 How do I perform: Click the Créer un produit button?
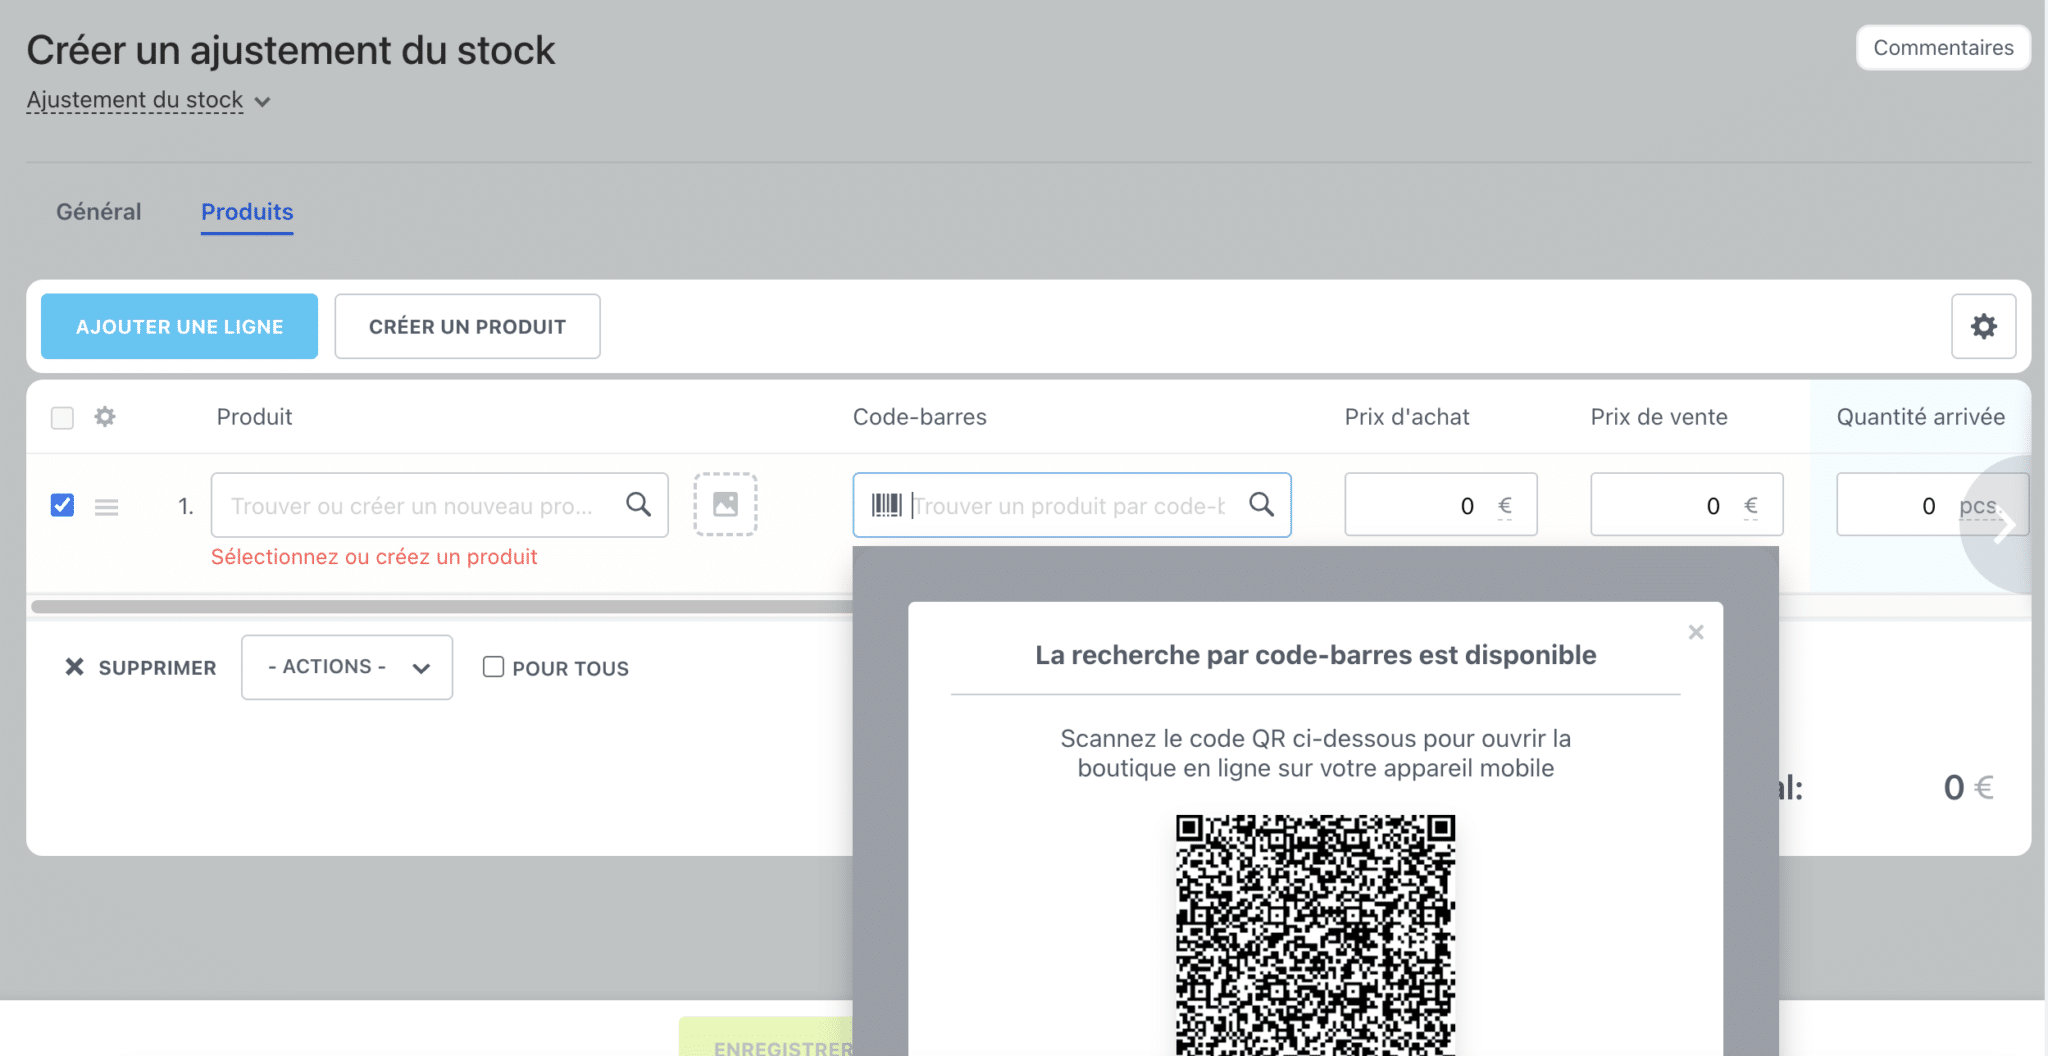[467, 326]
